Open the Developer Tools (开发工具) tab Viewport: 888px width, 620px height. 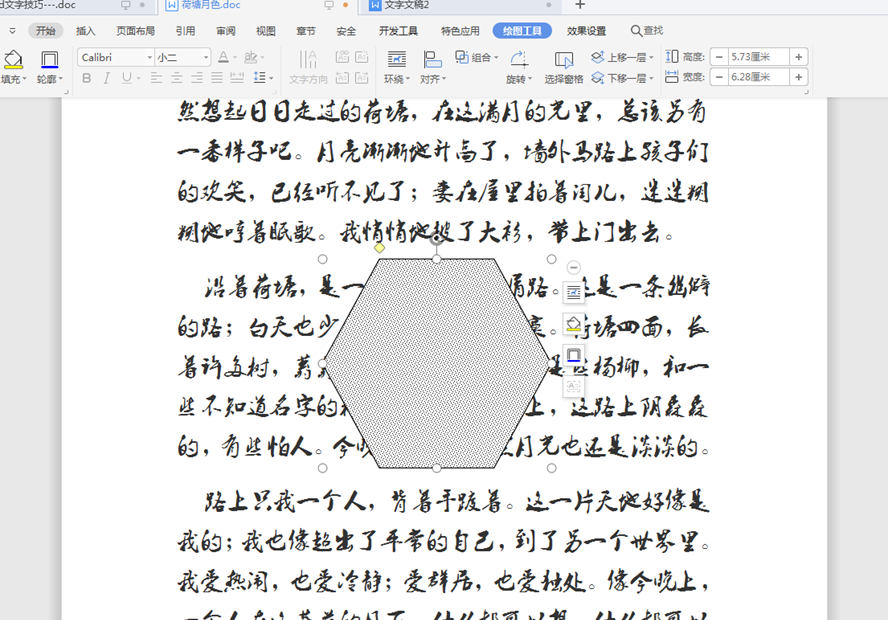(398, 31)
